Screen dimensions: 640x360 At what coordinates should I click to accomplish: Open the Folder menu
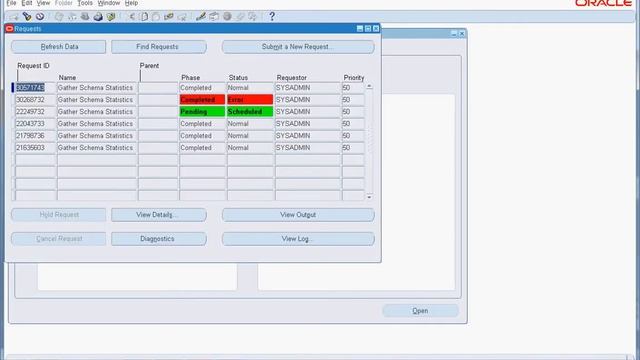[64, 3]
